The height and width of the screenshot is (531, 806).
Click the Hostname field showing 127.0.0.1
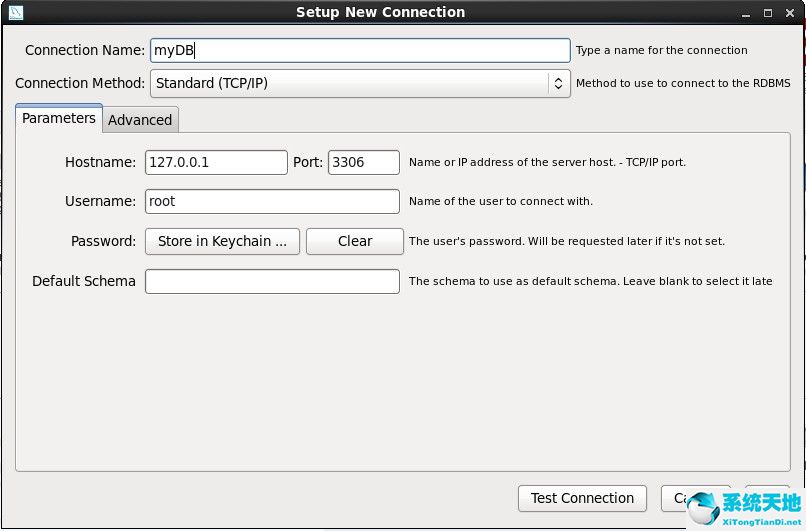[x=216, y=162]
